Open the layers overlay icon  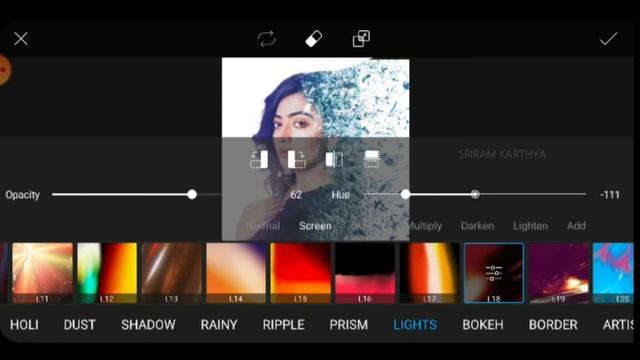[361, 39]
